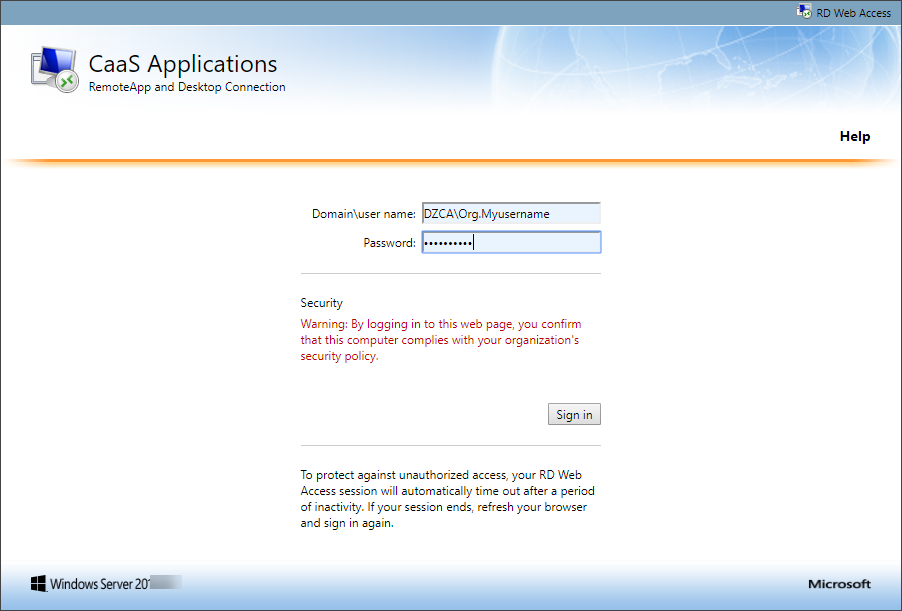Click the red security warning text
This screenshot has height=611, width=902.
pos(440,340)
